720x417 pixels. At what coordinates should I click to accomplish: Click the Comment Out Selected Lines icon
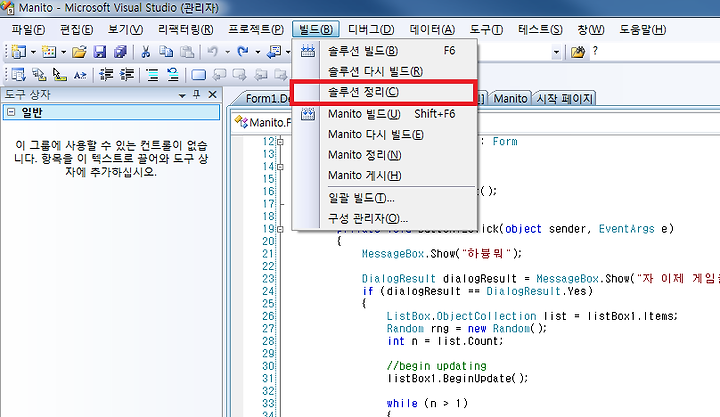pos(152,74)
